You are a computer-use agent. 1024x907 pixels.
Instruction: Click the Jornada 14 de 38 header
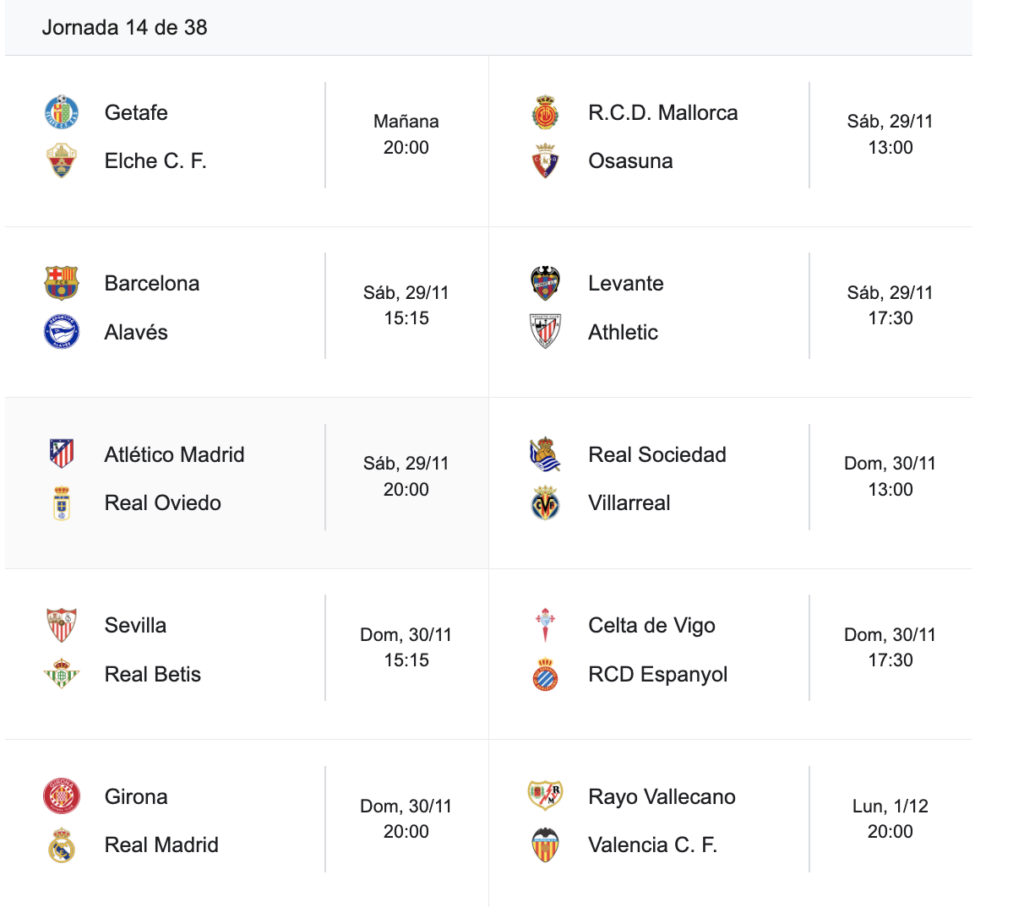pyautogui.click(x=124, y=28)
